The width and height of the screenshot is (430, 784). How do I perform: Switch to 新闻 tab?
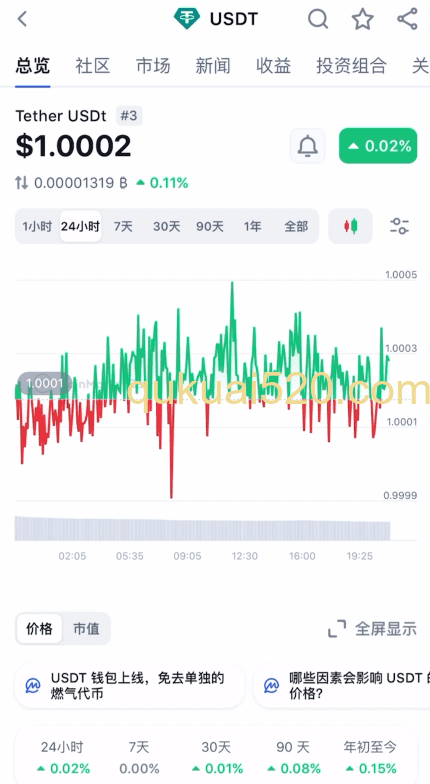213,66
